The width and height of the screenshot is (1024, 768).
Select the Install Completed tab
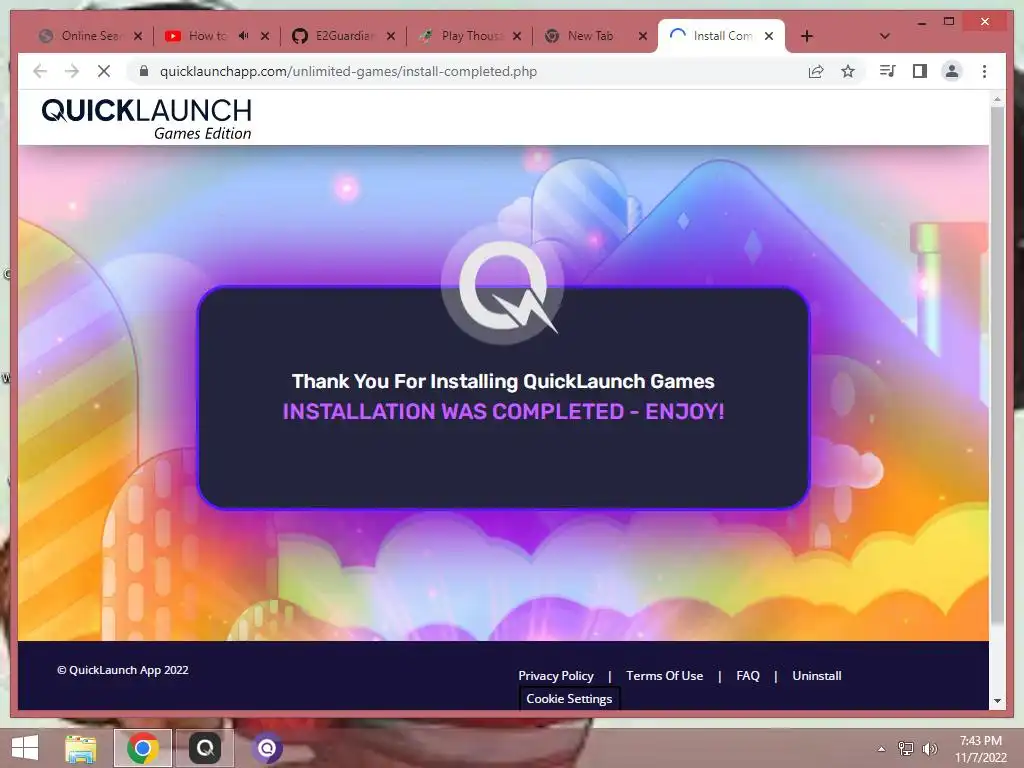(721, 36)
